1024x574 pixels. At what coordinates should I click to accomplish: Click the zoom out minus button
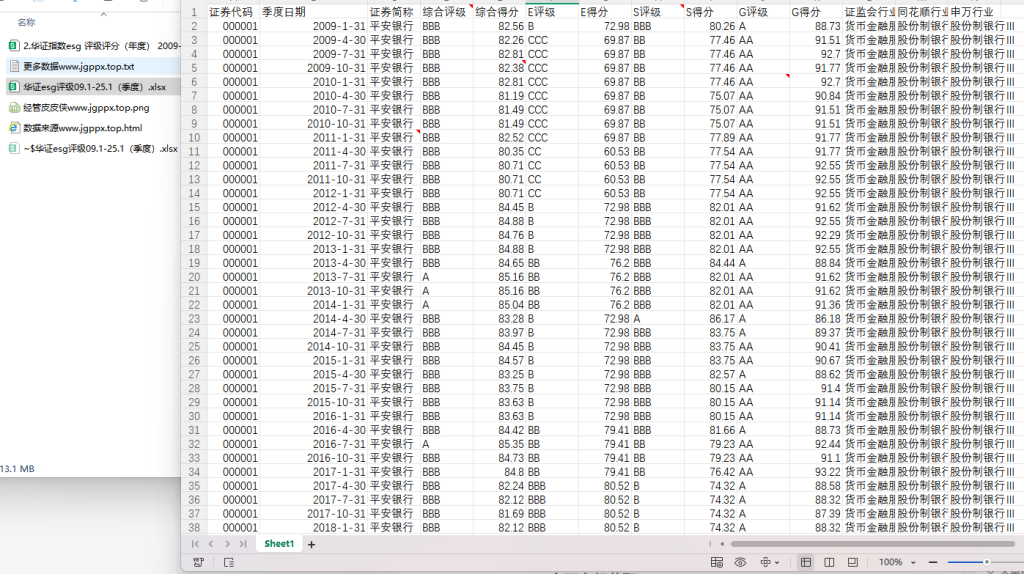click(933, 562)
